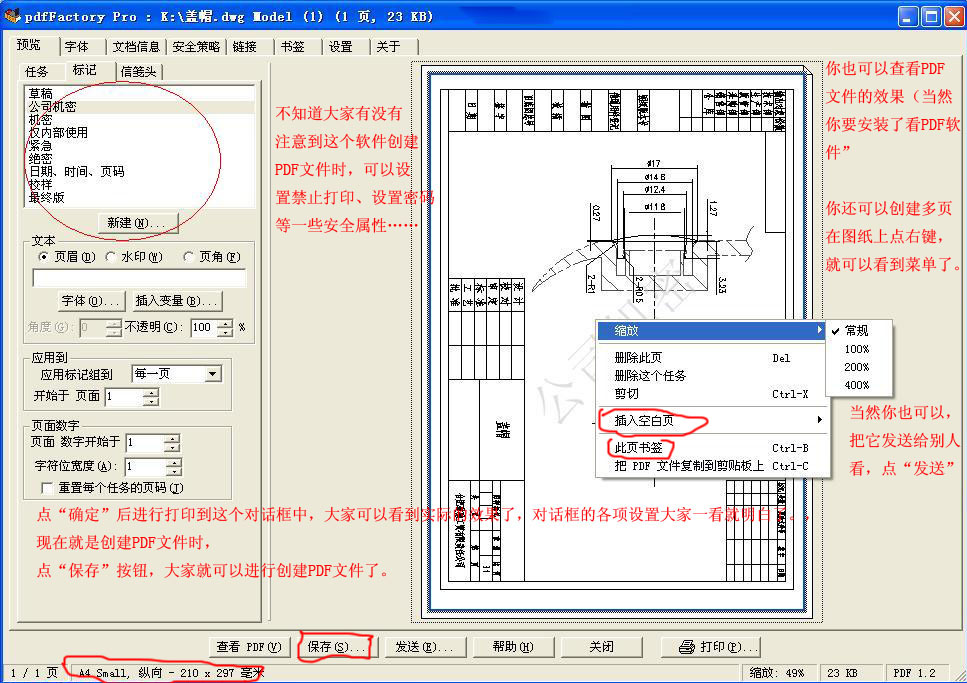Click the 开始于 页面 spinner arrows

(x=151, y=396)
